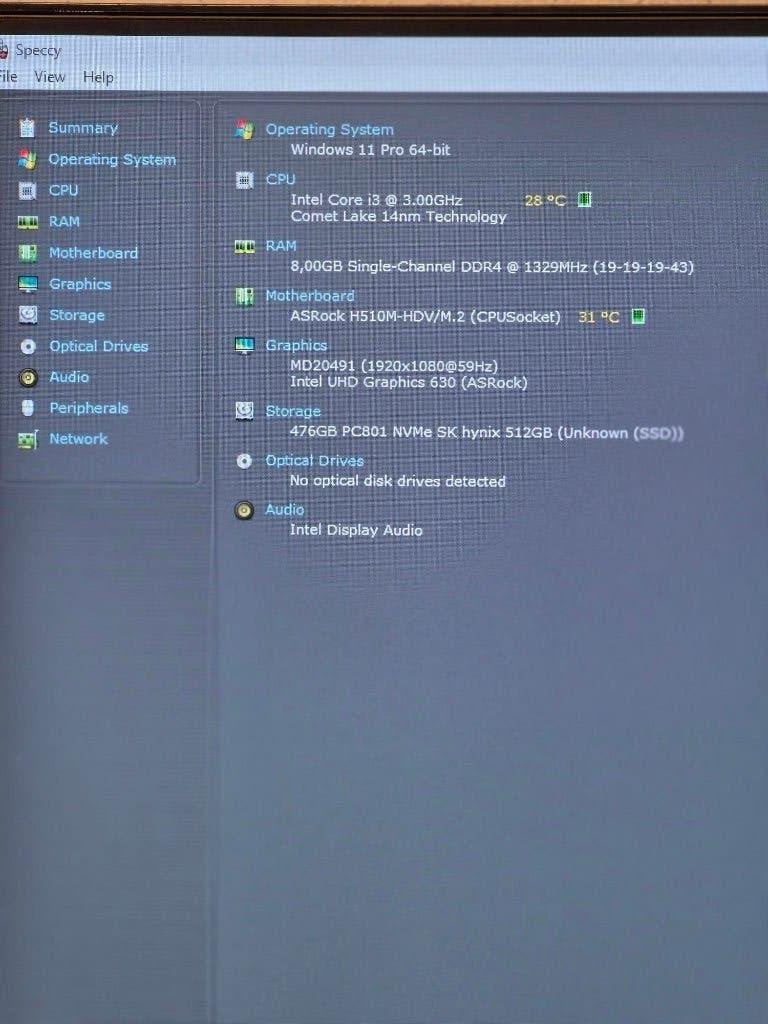The width and height of the screenshot is (768, 1024).
Task: Click the 8,00GB Single-Channel DDR4 text
Action: [x=492, y=266]
